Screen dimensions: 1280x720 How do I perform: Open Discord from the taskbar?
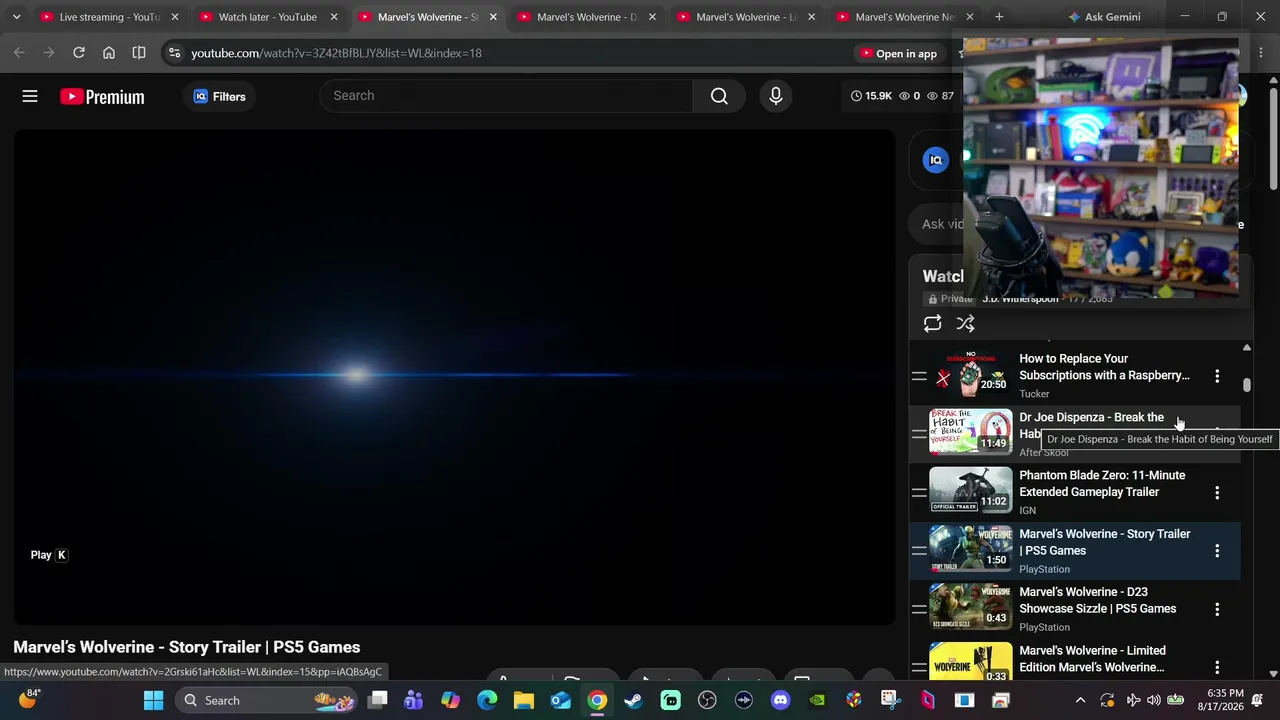click(x=780, y=700)
